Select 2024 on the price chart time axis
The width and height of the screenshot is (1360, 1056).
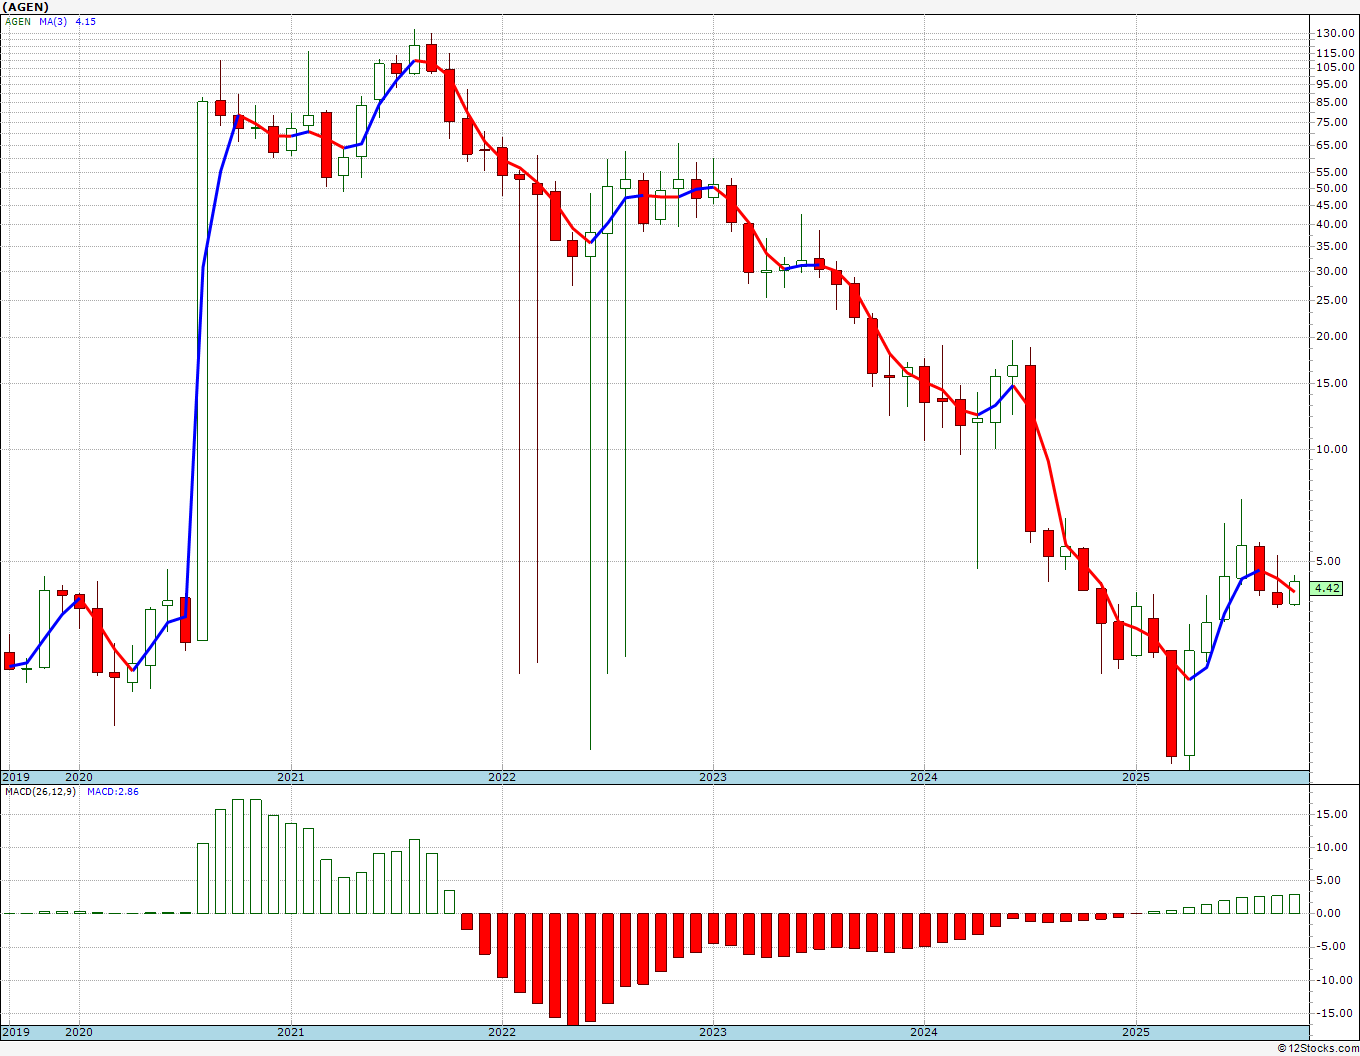point(923,777)
